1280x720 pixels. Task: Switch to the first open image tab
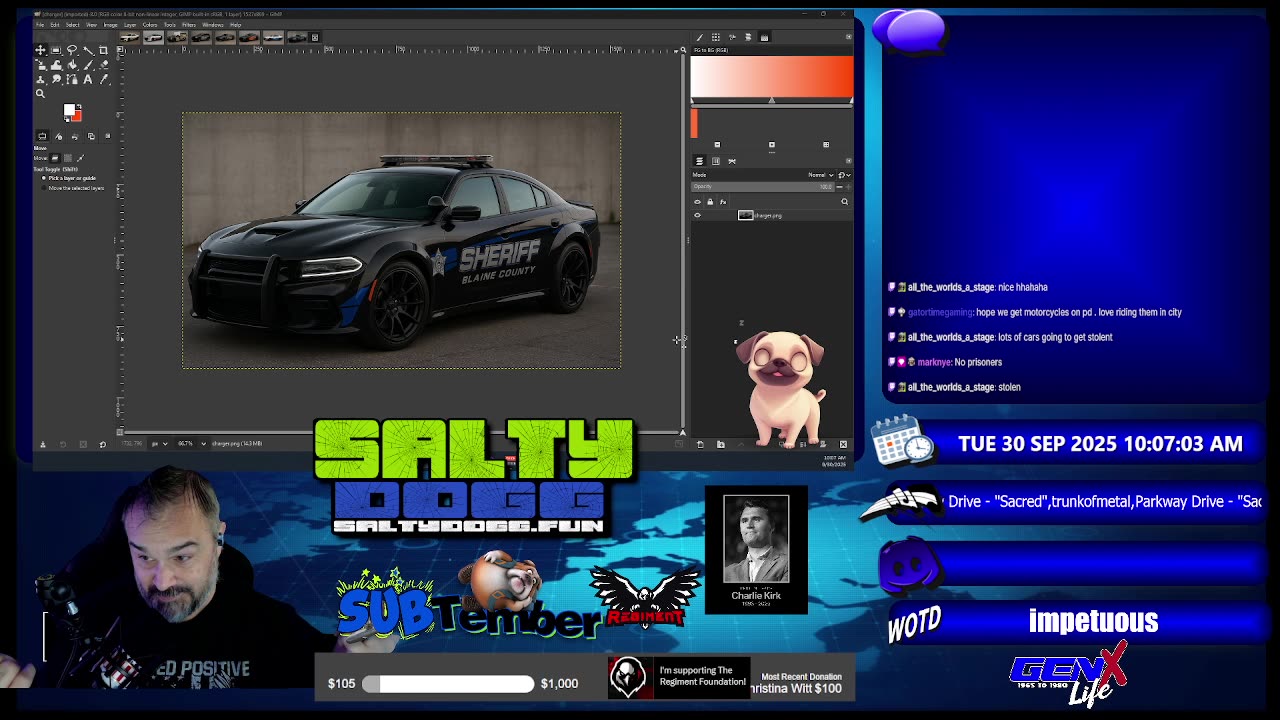tap(130, 37)
